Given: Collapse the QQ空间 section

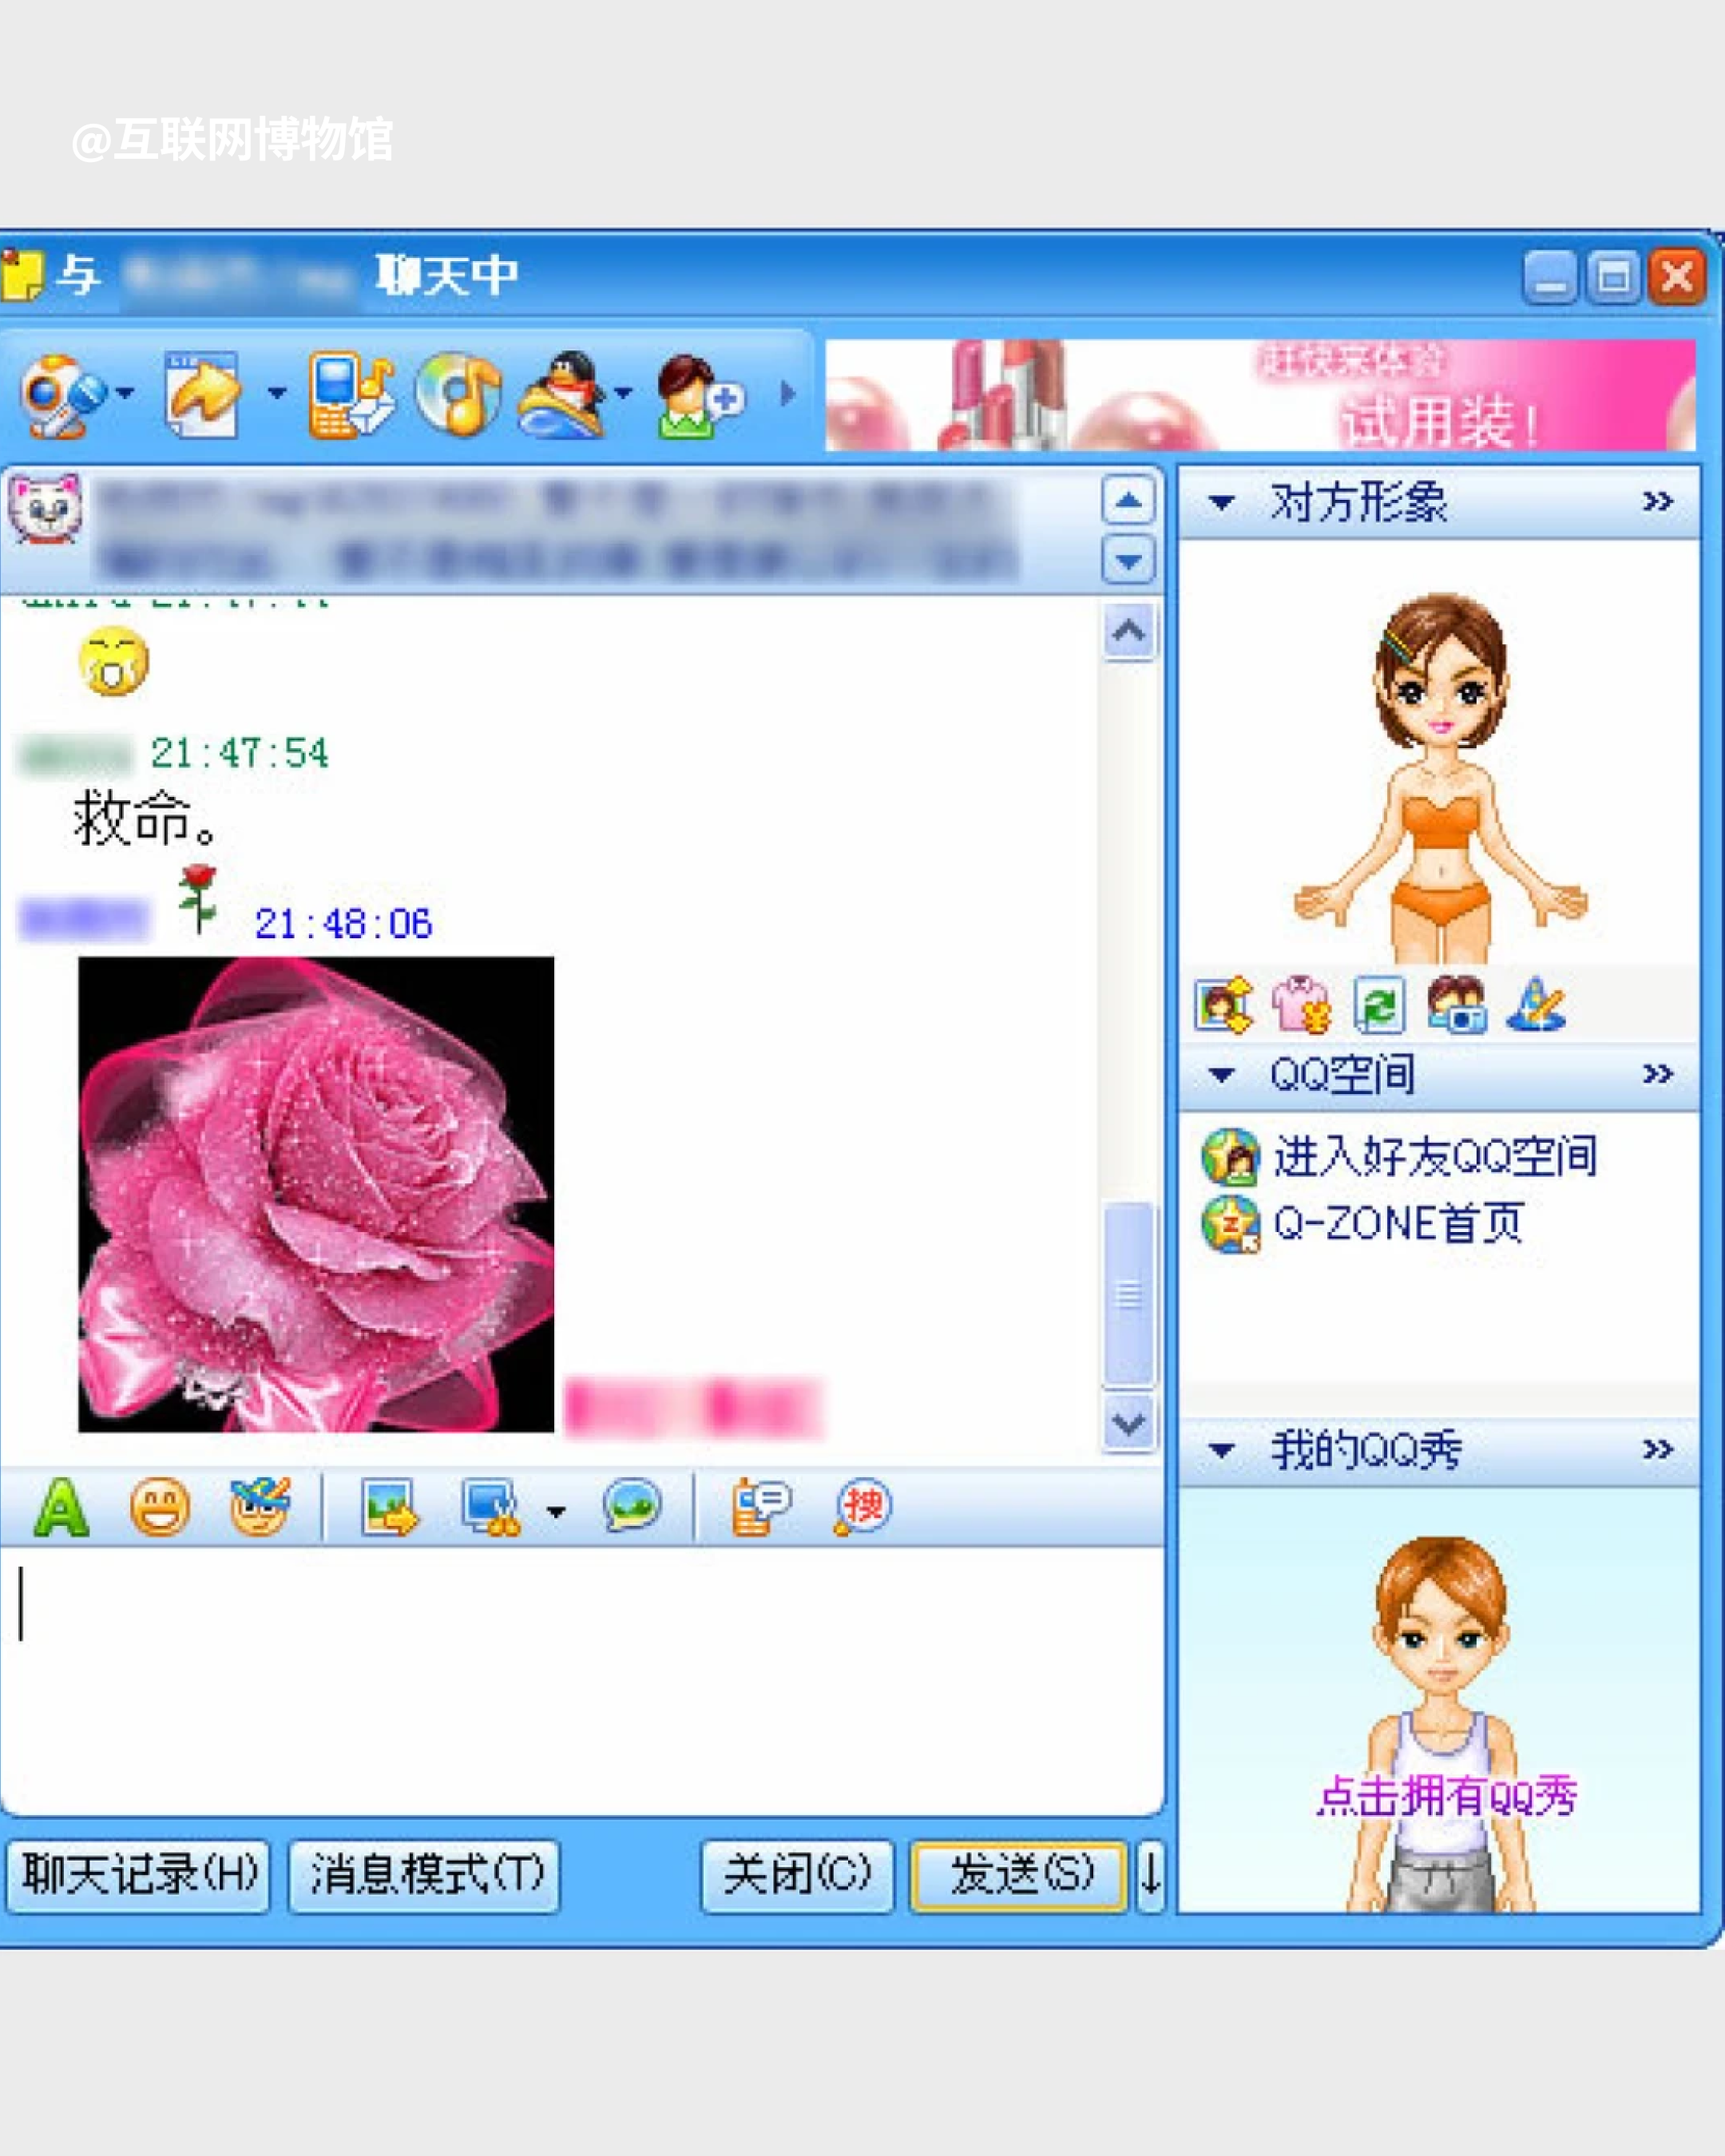Looking at the screenshot, I should click(1221, 1075).
